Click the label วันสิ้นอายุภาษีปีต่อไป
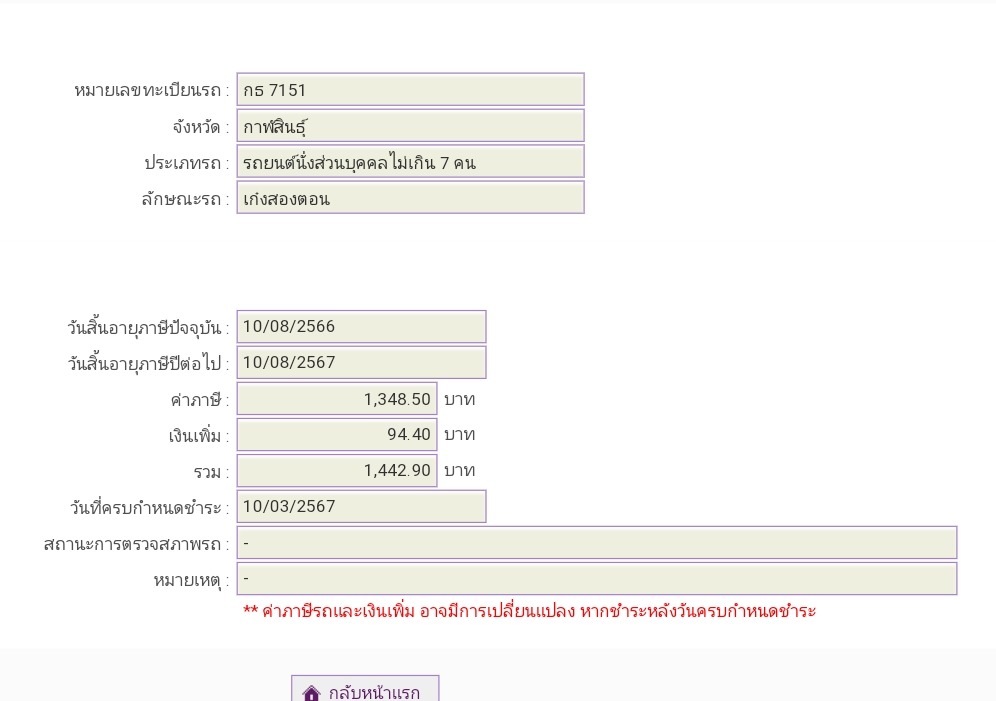 [x=148, y=364]
